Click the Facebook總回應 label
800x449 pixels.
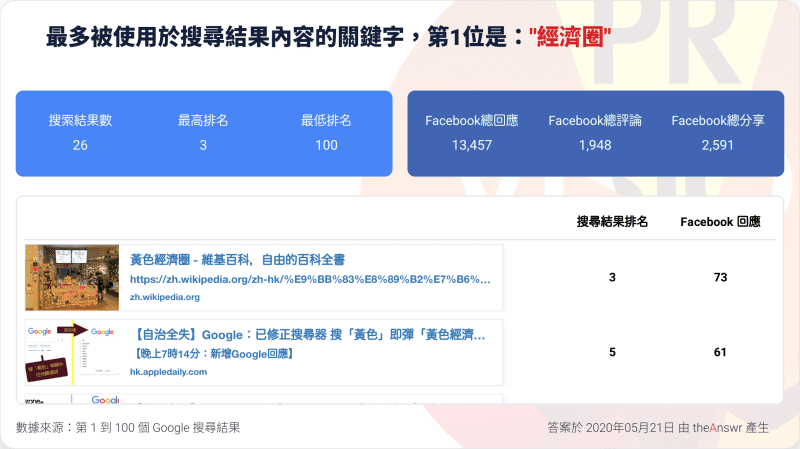tap(472, 120)
